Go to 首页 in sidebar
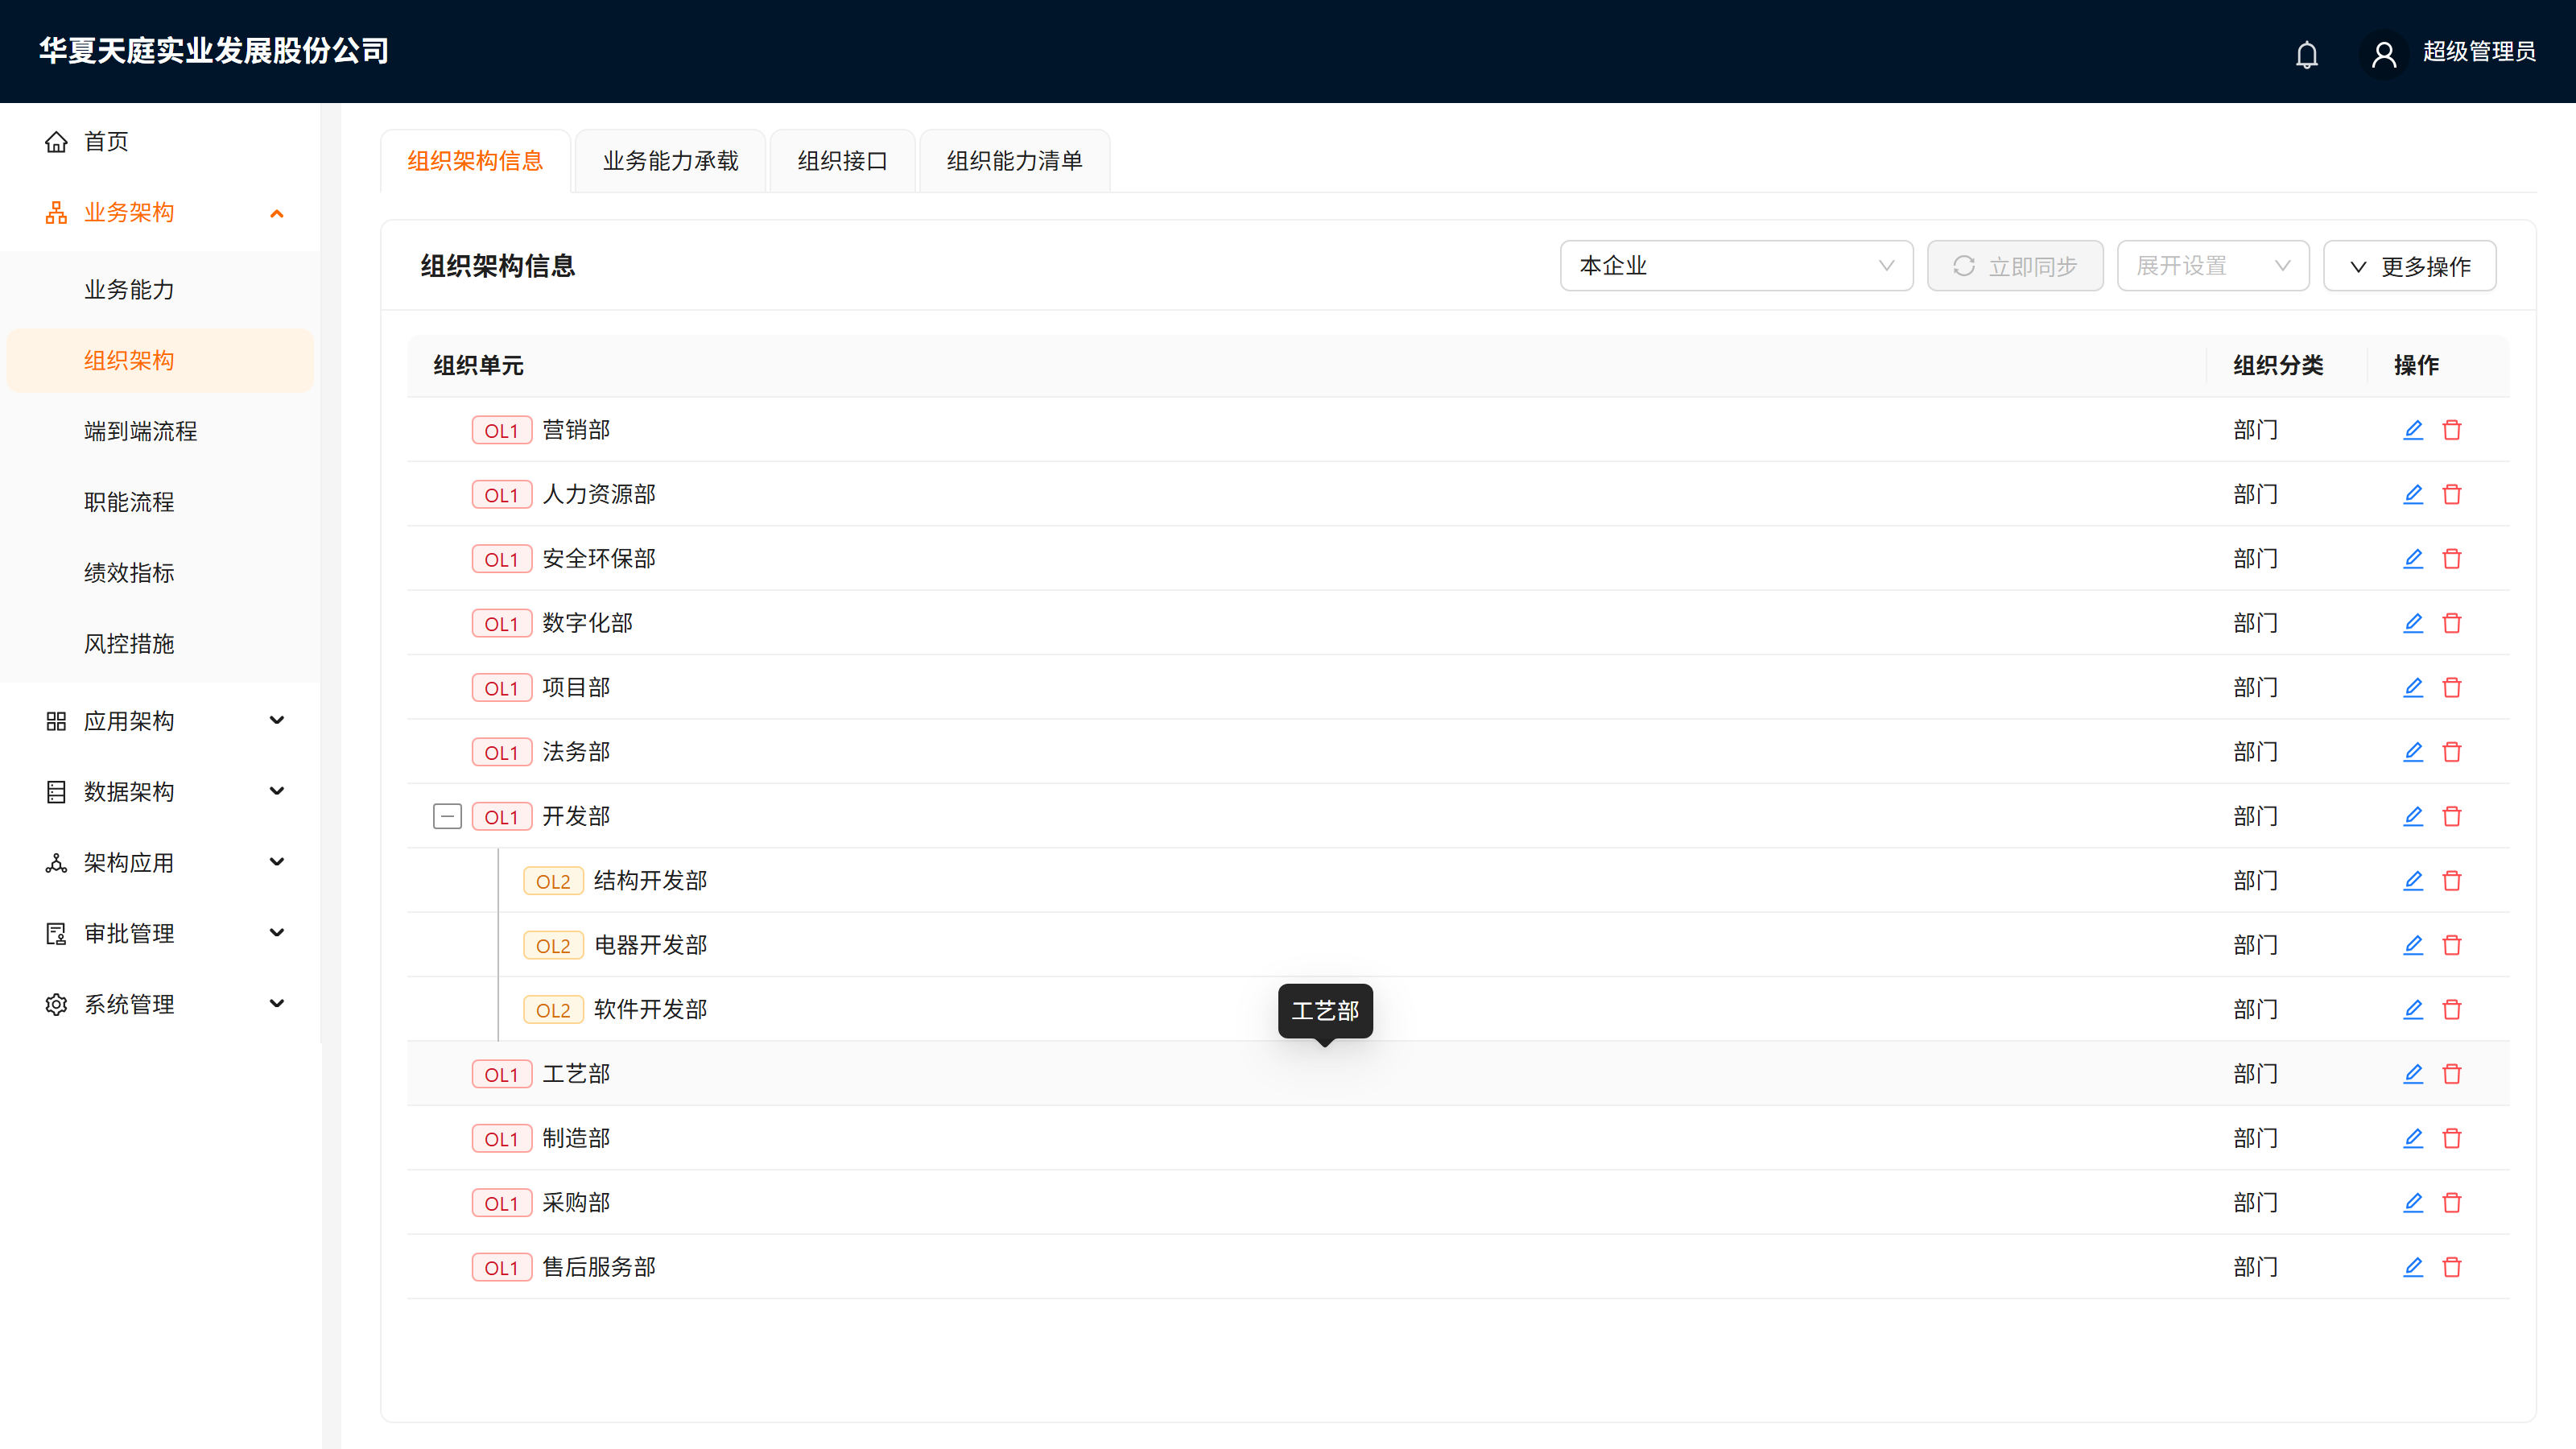This screenshot has height=1449, width=2576. [160, 142]
